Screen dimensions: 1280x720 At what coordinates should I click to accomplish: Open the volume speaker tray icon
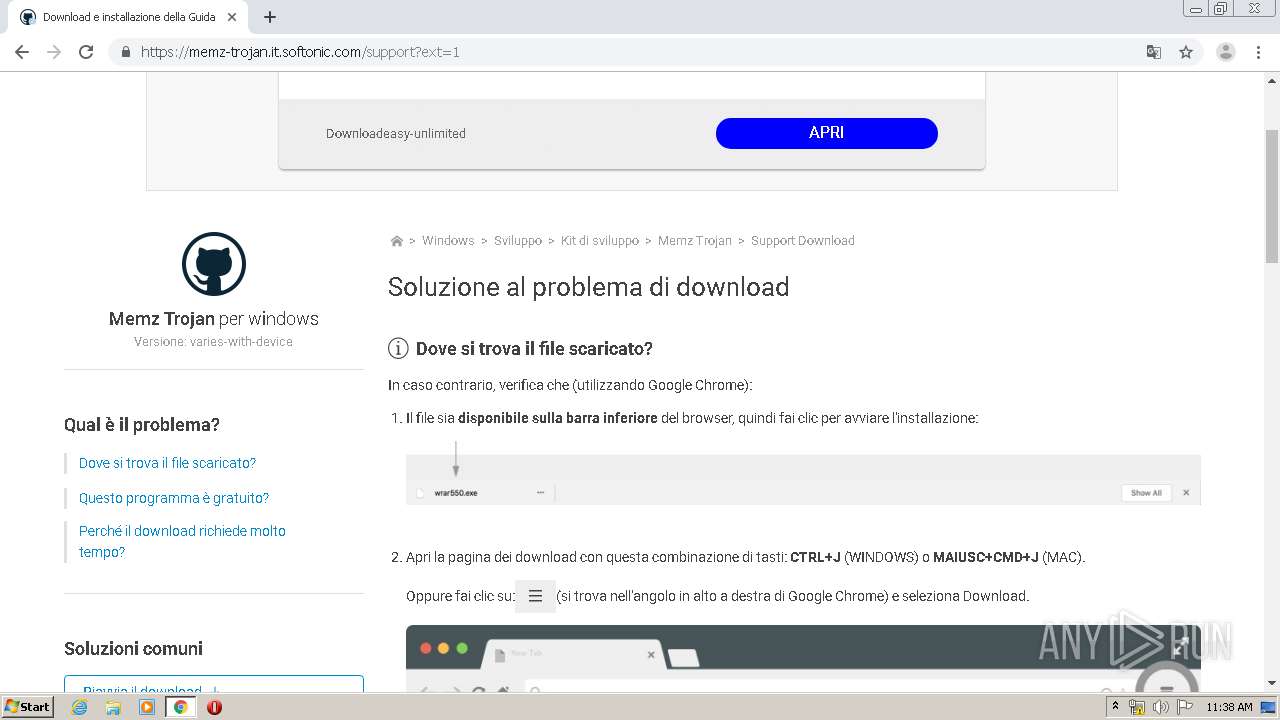click(1160, 707)
